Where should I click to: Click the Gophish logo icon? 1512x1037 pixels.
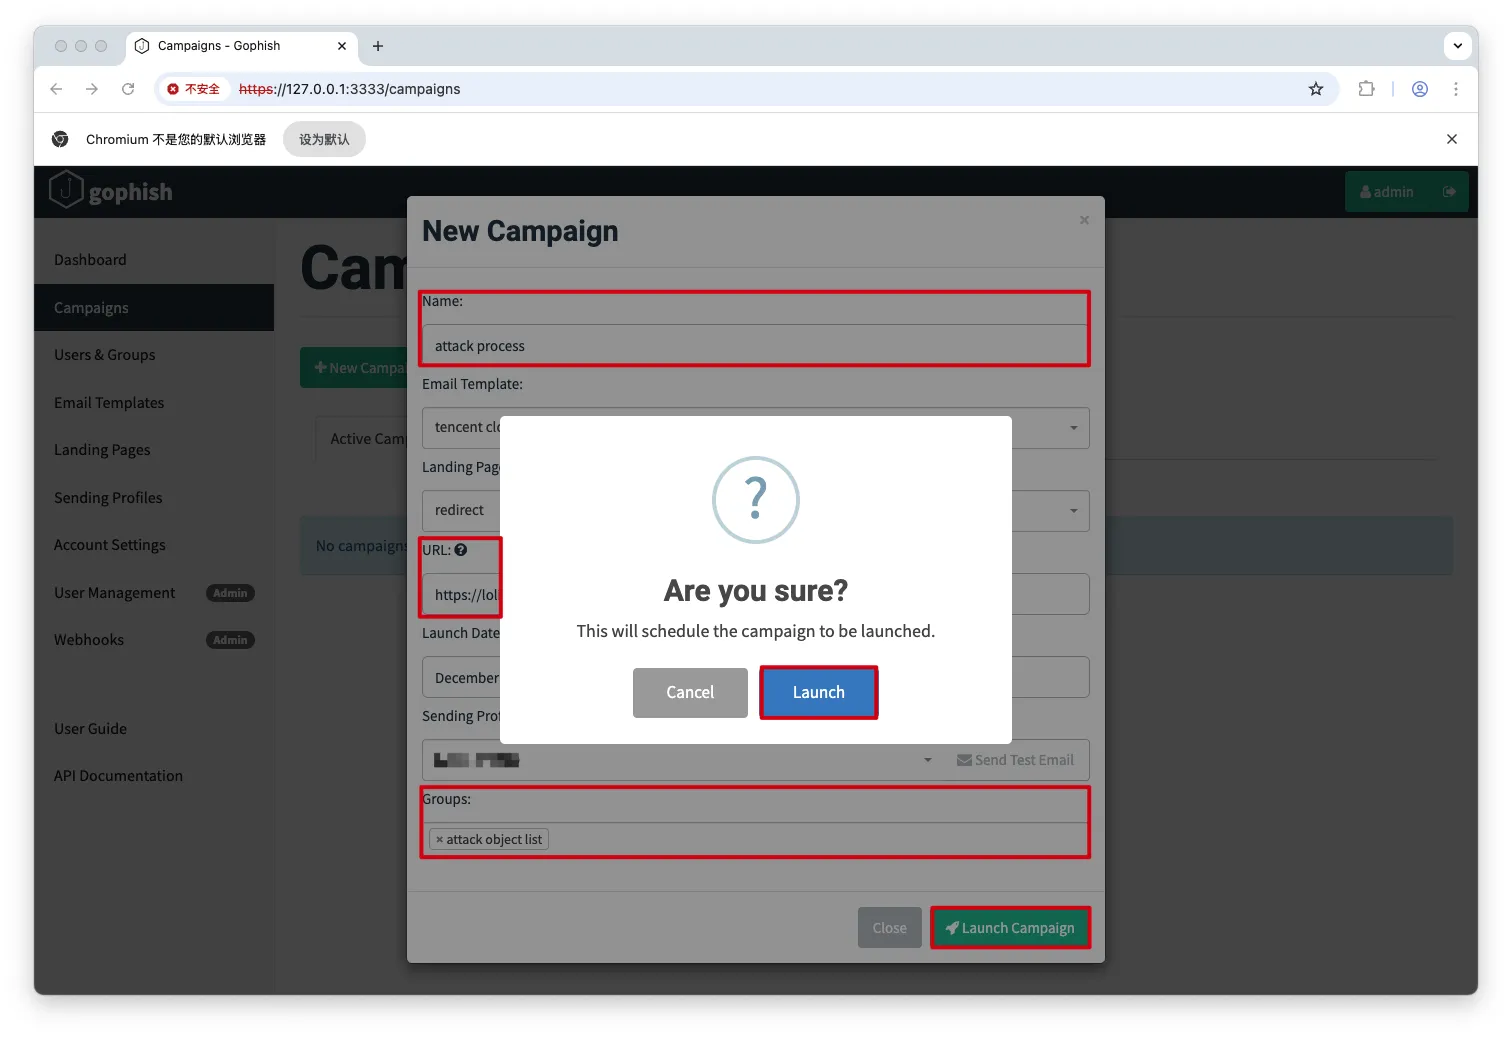coord(66,190)
